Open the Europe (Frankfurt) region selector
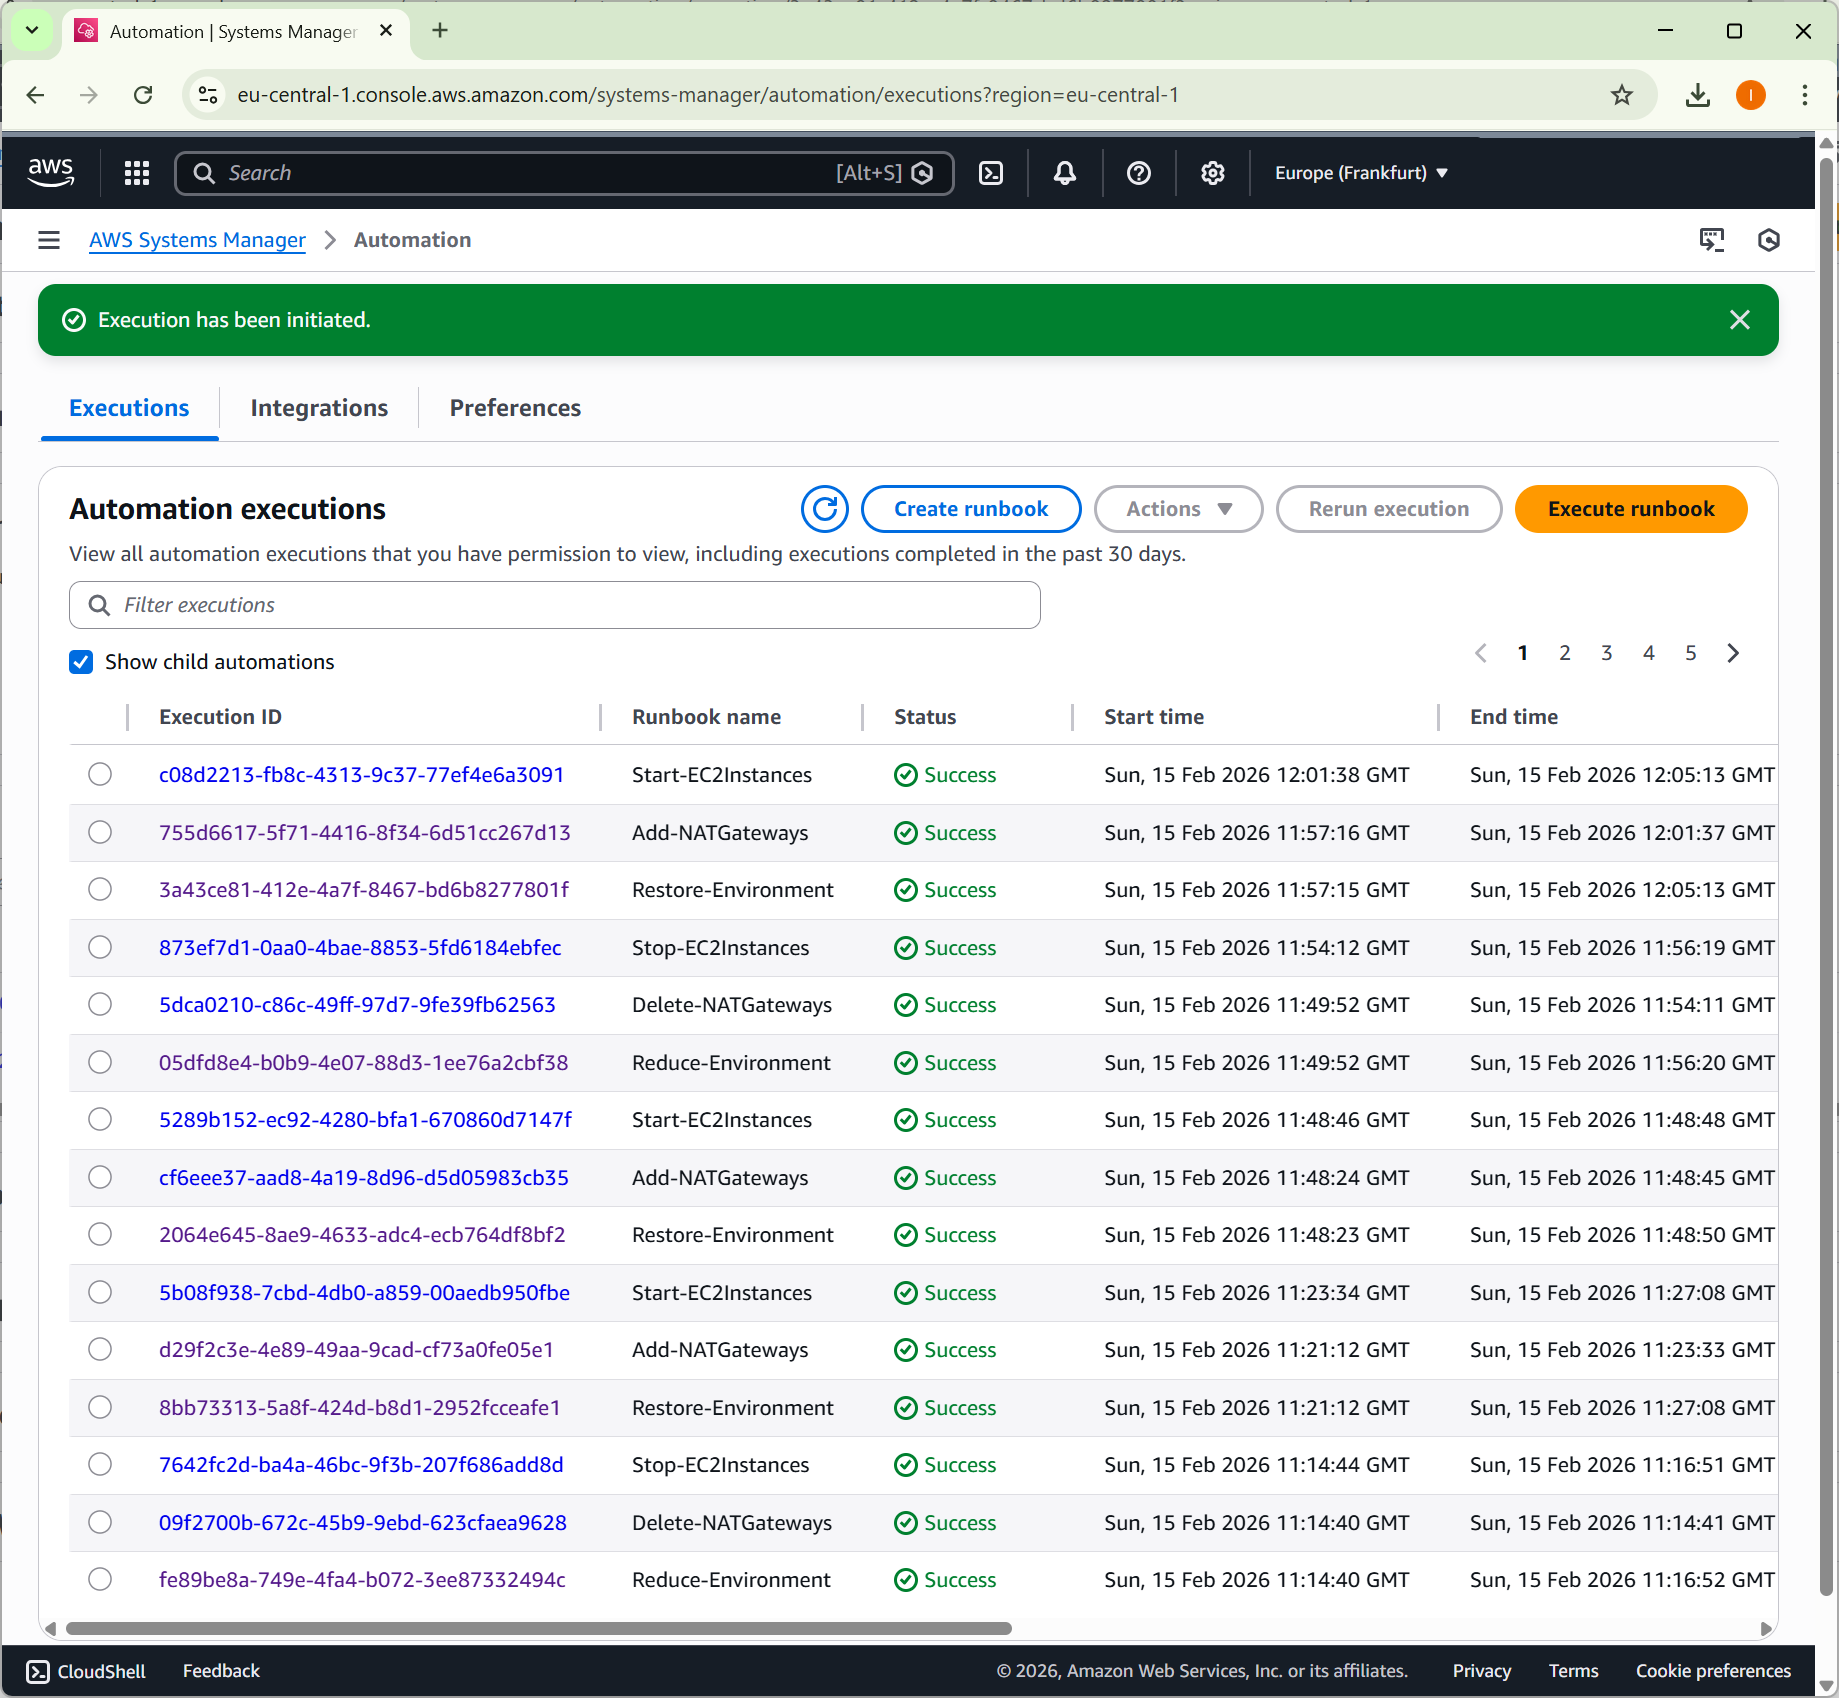Screen dimensions: 1839x1698 (x=1361, y=173)
